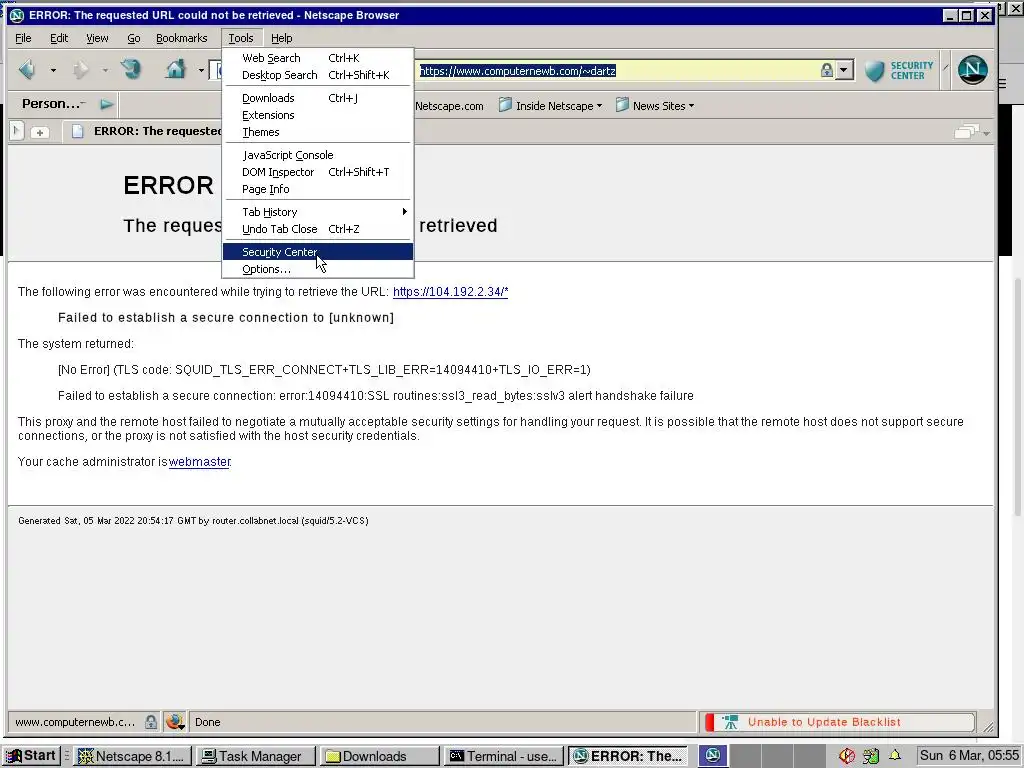This screenshot has height=768, width=1024.
Task: Click the webmaster email link
Action: point(200,462)
